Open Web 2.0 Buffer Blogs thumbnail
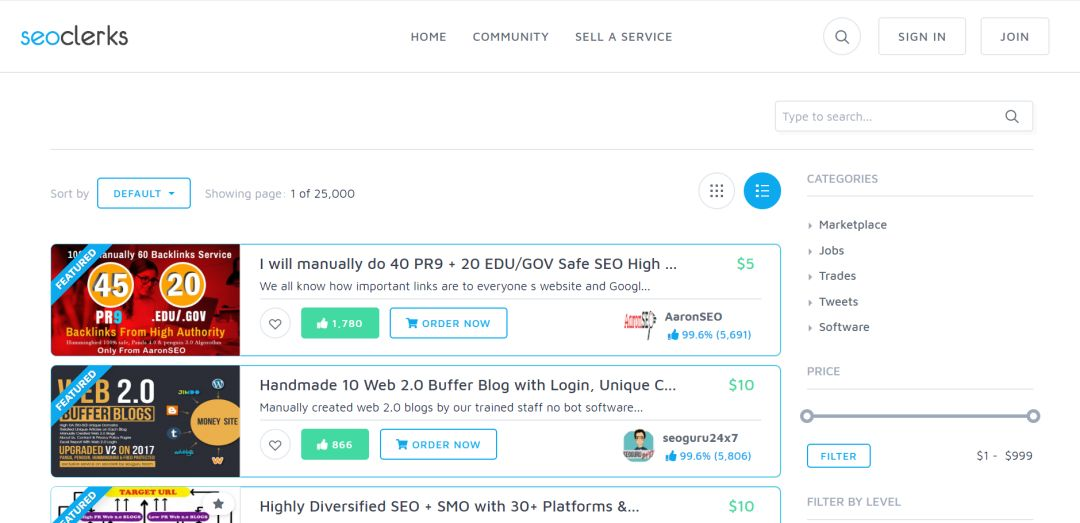This screenshot has width=1080, height=523. 145,421
